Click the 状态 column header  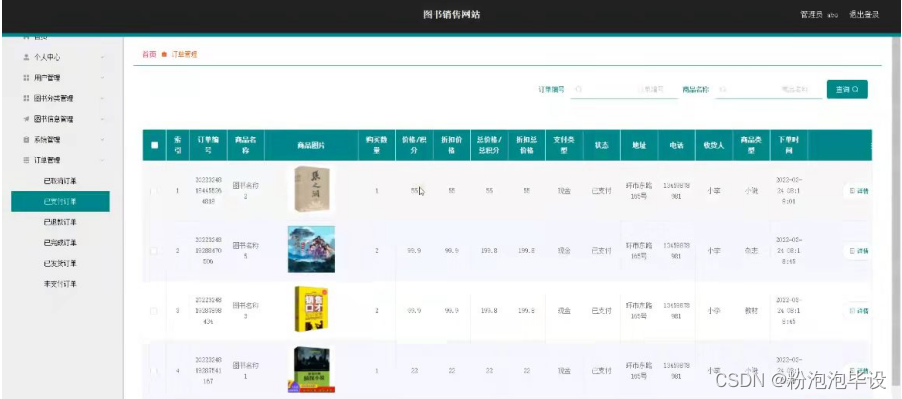coord(601,145)
